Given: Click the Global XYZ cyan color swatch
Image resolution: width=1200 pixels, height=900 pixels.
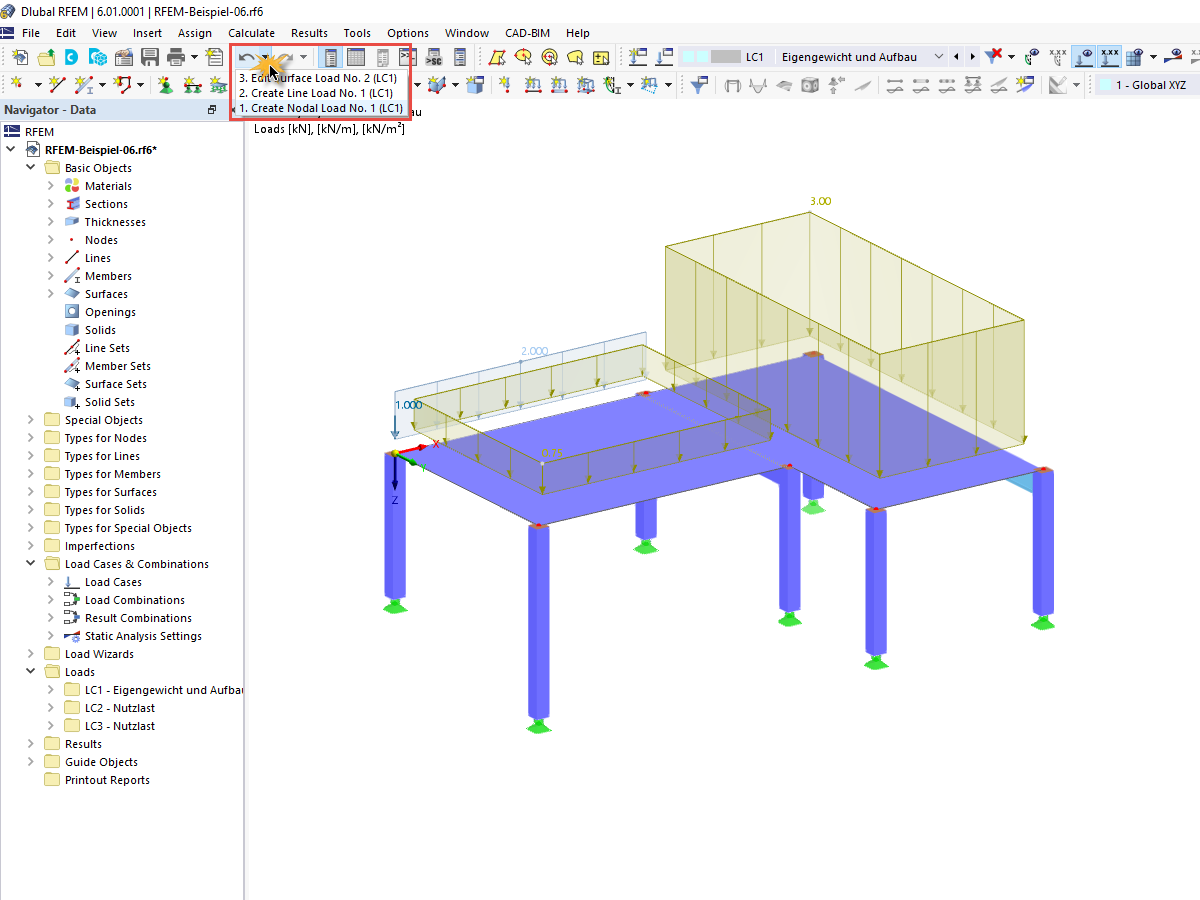Looking at the screenshot, I should pos(1106,85).
